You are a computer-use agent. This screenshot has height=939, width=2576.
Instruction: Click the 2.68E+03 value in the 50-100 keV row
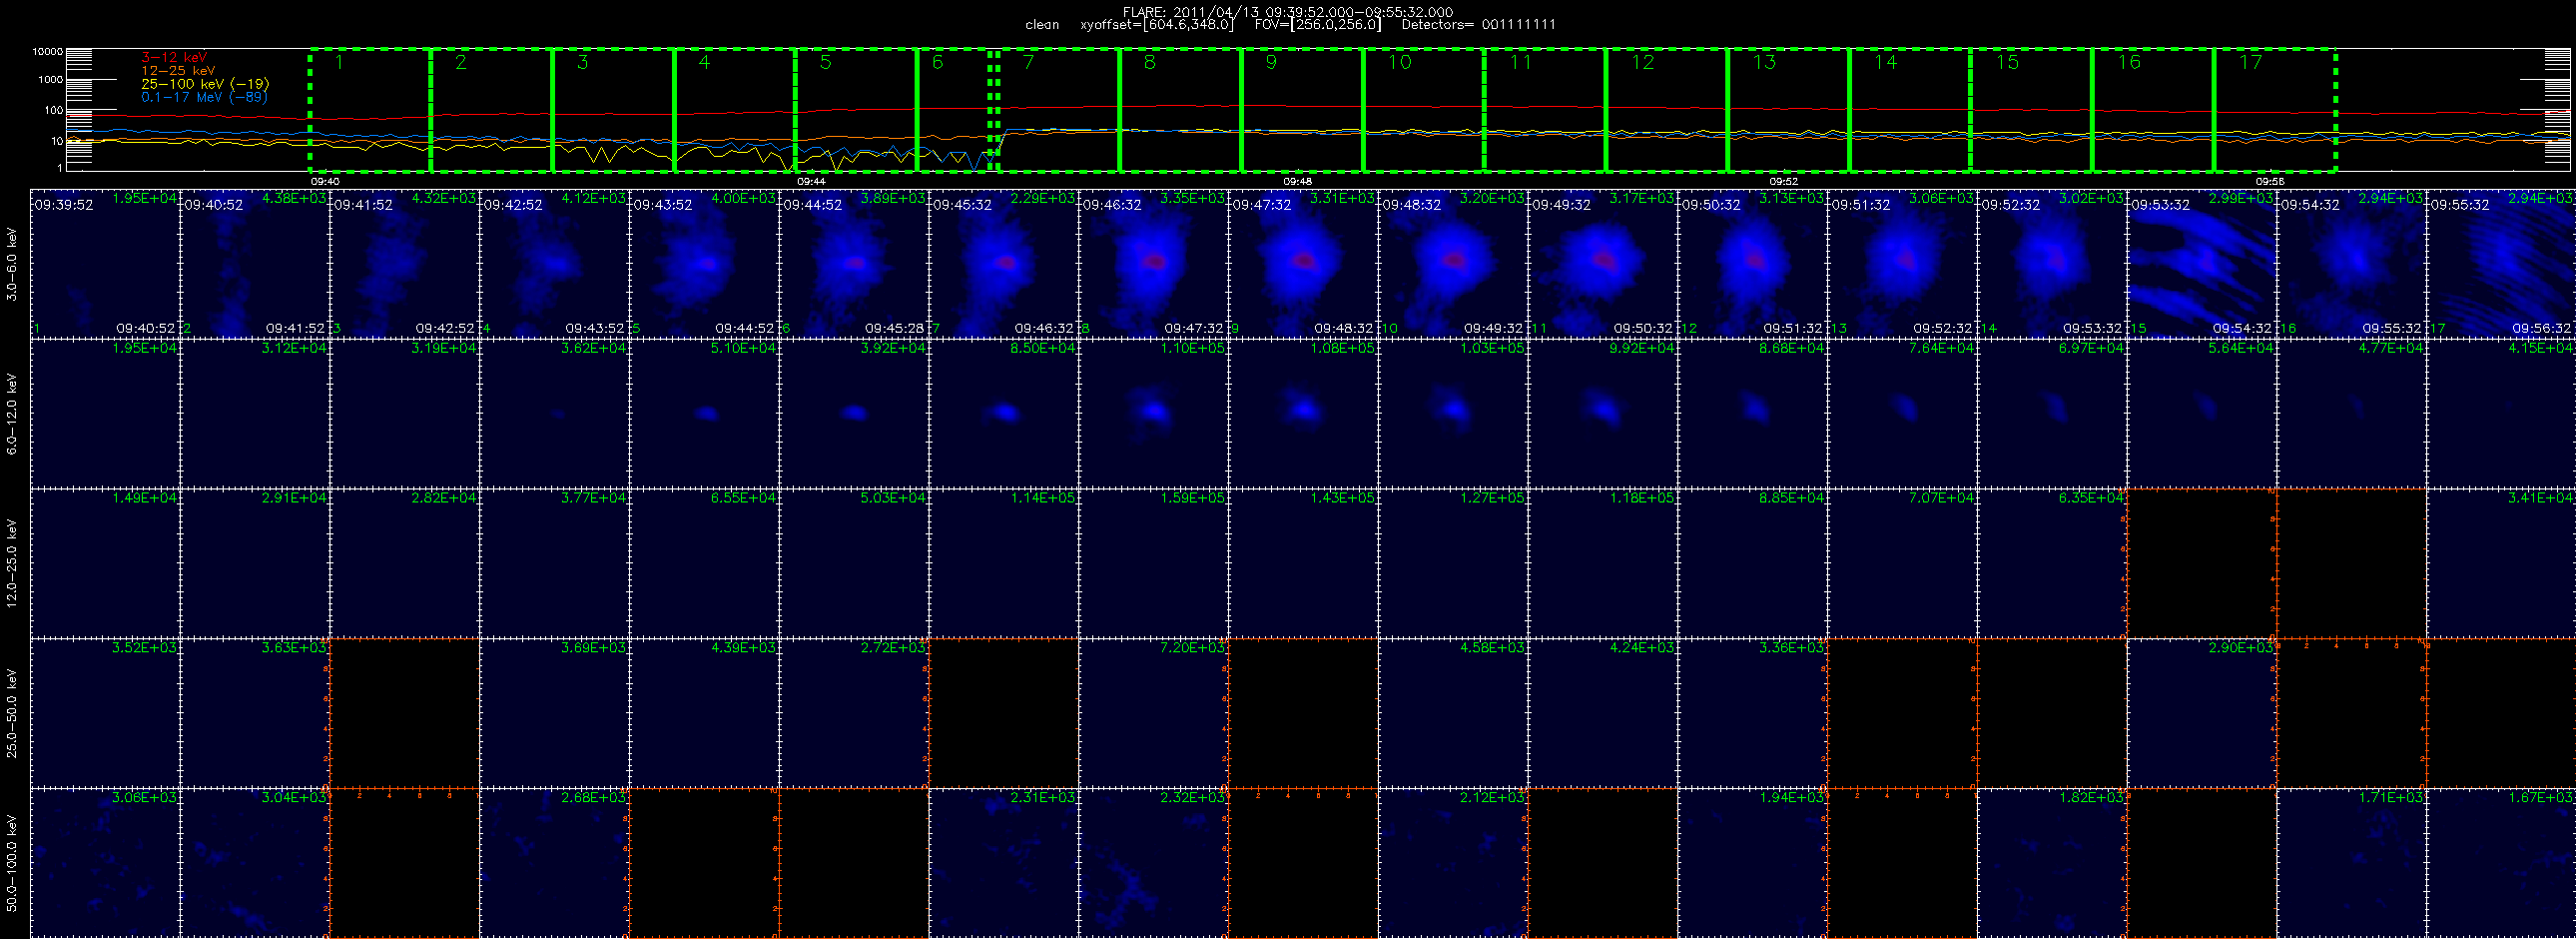(594, 798)
